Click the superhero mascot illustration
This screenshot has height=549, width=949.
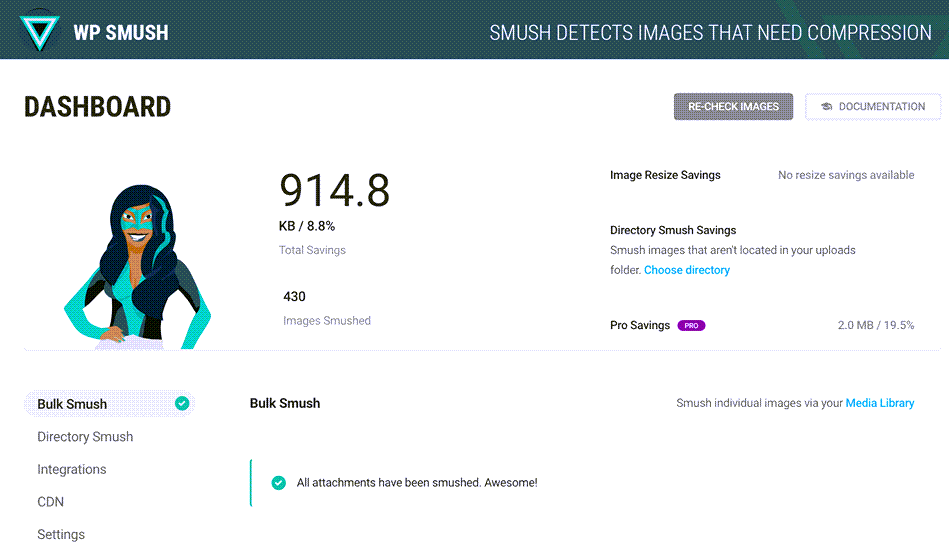click(x=137, y=267)
